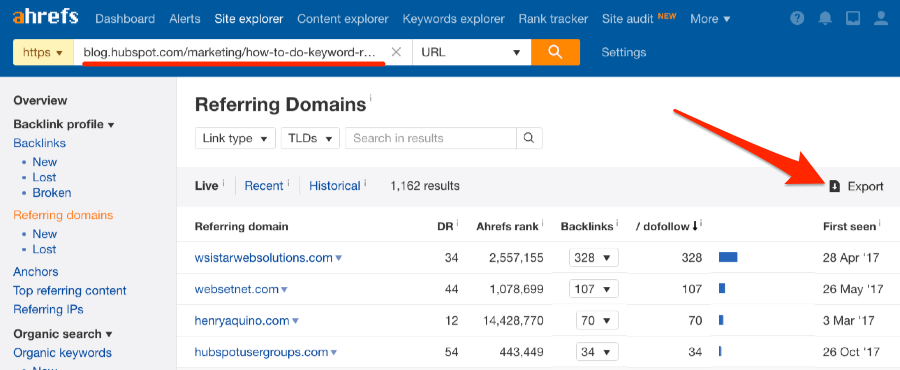
Task: Open Top referring content in sidebar
Action: click(x=70, y=291)
